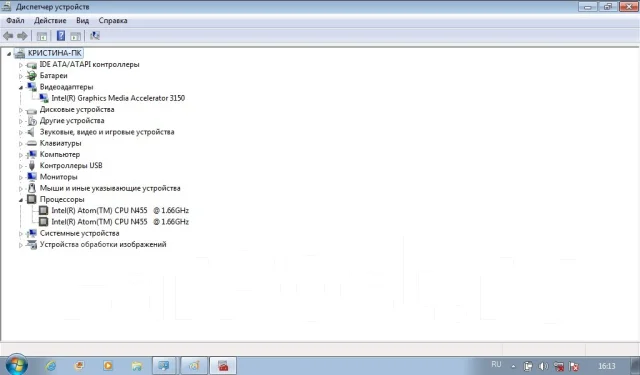
Task: Click the Мониторы category icon
Action: [31, 177]
